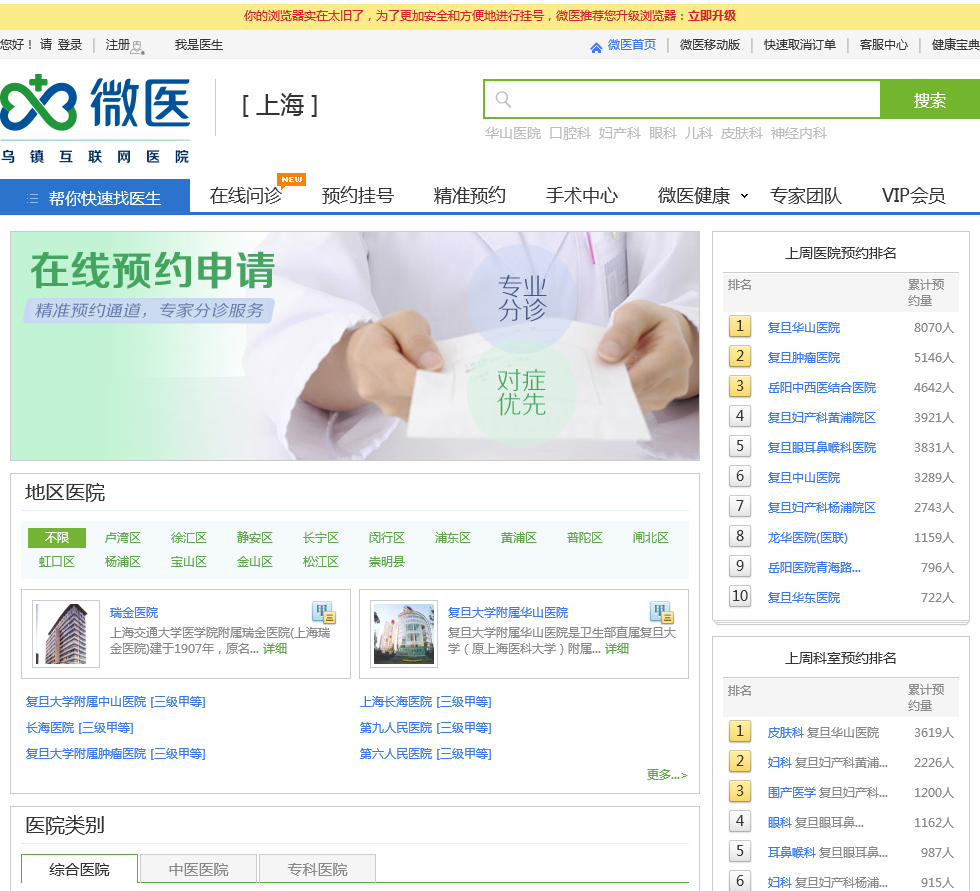This screenshot has width=980, height=891.
Task: Click the user icon next to 注册
Action: [x=138, y=47]
